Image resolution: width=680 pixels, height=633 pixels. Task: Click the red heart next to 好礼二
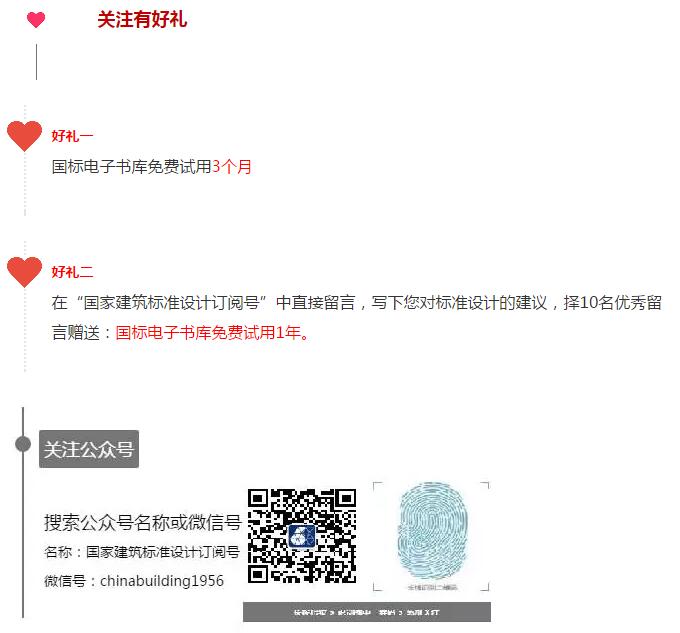pos(24,272)
